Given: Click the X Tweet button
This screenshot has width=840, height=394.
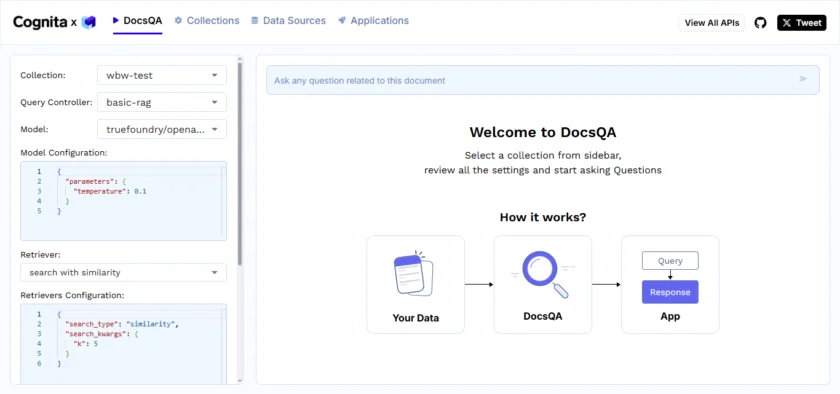Looking at the screenshot, I should pos(801,23).
